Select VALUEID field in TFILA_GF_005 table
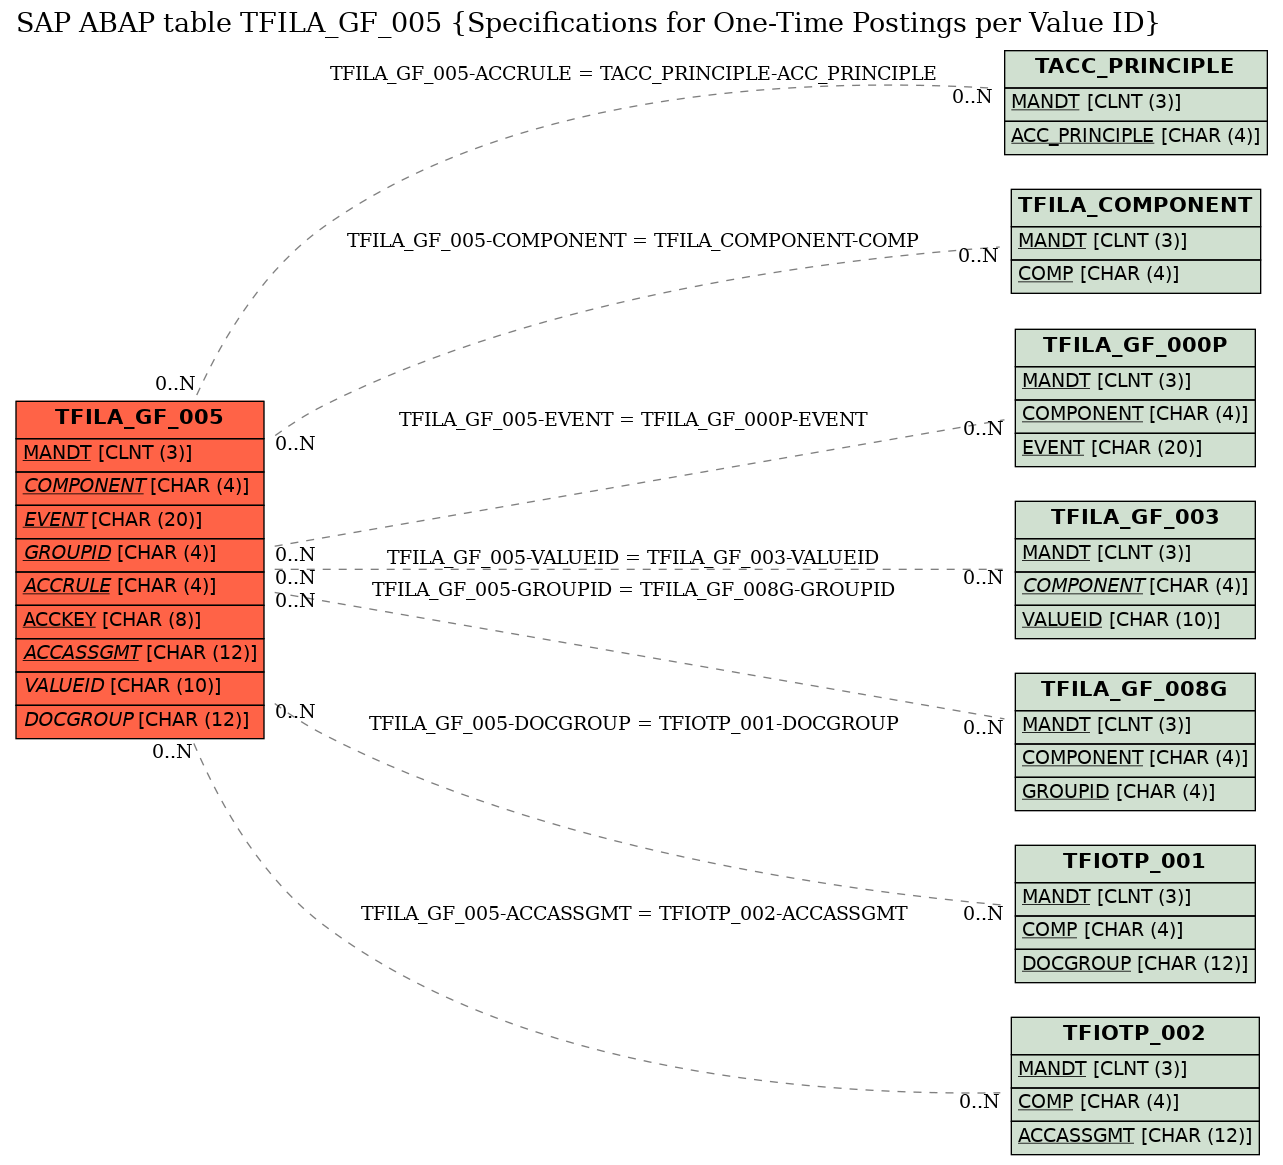The image size is (1283, 1165). (x=140, y=687)
